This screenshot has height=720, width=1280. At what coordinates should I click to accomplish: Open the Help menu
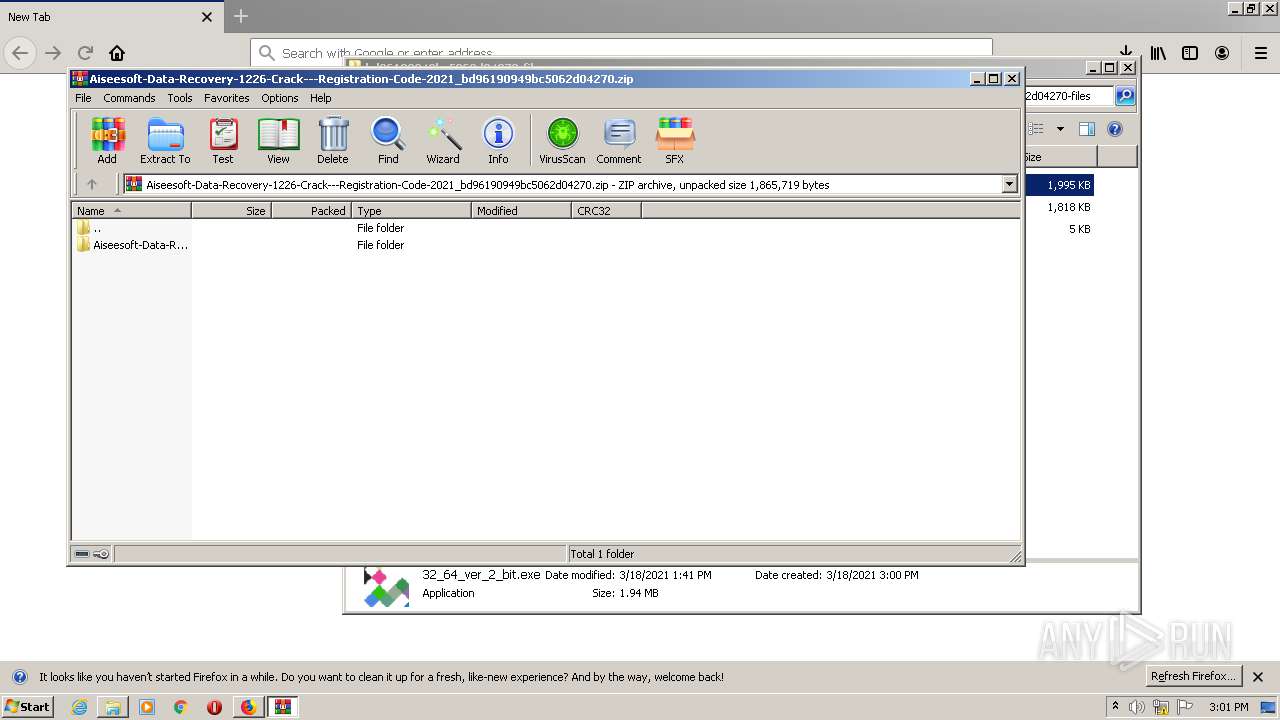tap(320, 98)
